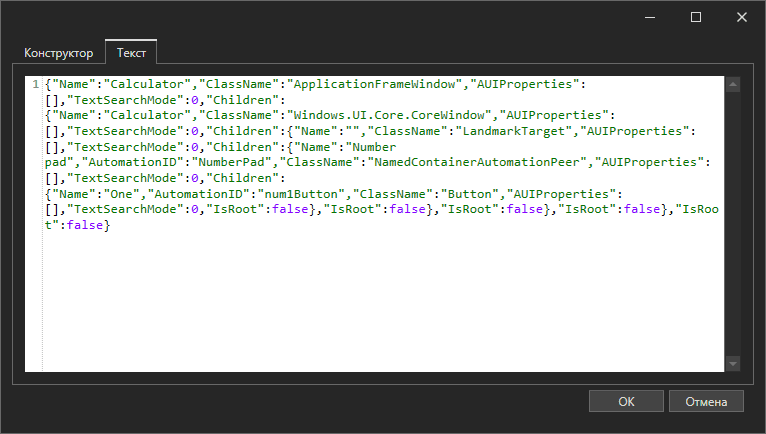Image resolution: width=766 pixels, height=434 pixels.
Task: Confirm with the OK button
Action: [x=626, y=401]
